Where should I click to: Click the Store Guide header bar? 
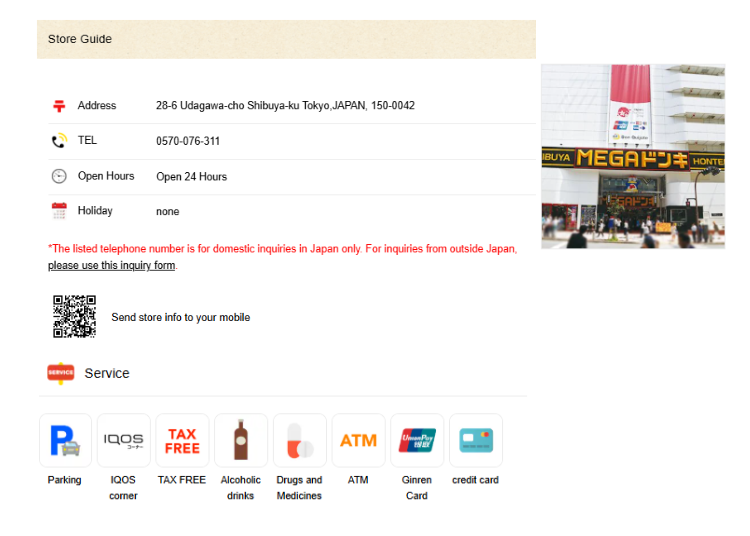286,39
